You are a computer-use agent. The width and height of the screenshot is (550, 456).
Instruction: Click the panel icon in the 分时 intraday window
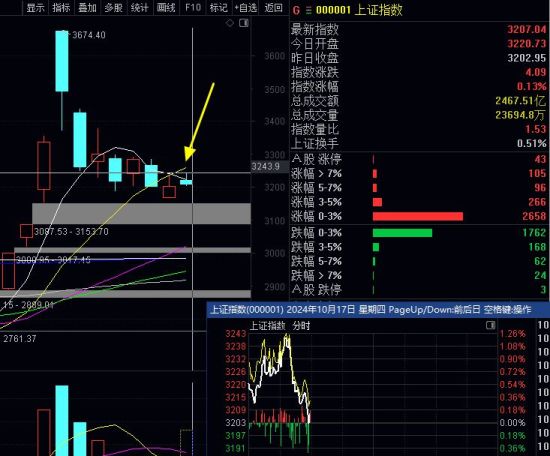tap(490, 326)
